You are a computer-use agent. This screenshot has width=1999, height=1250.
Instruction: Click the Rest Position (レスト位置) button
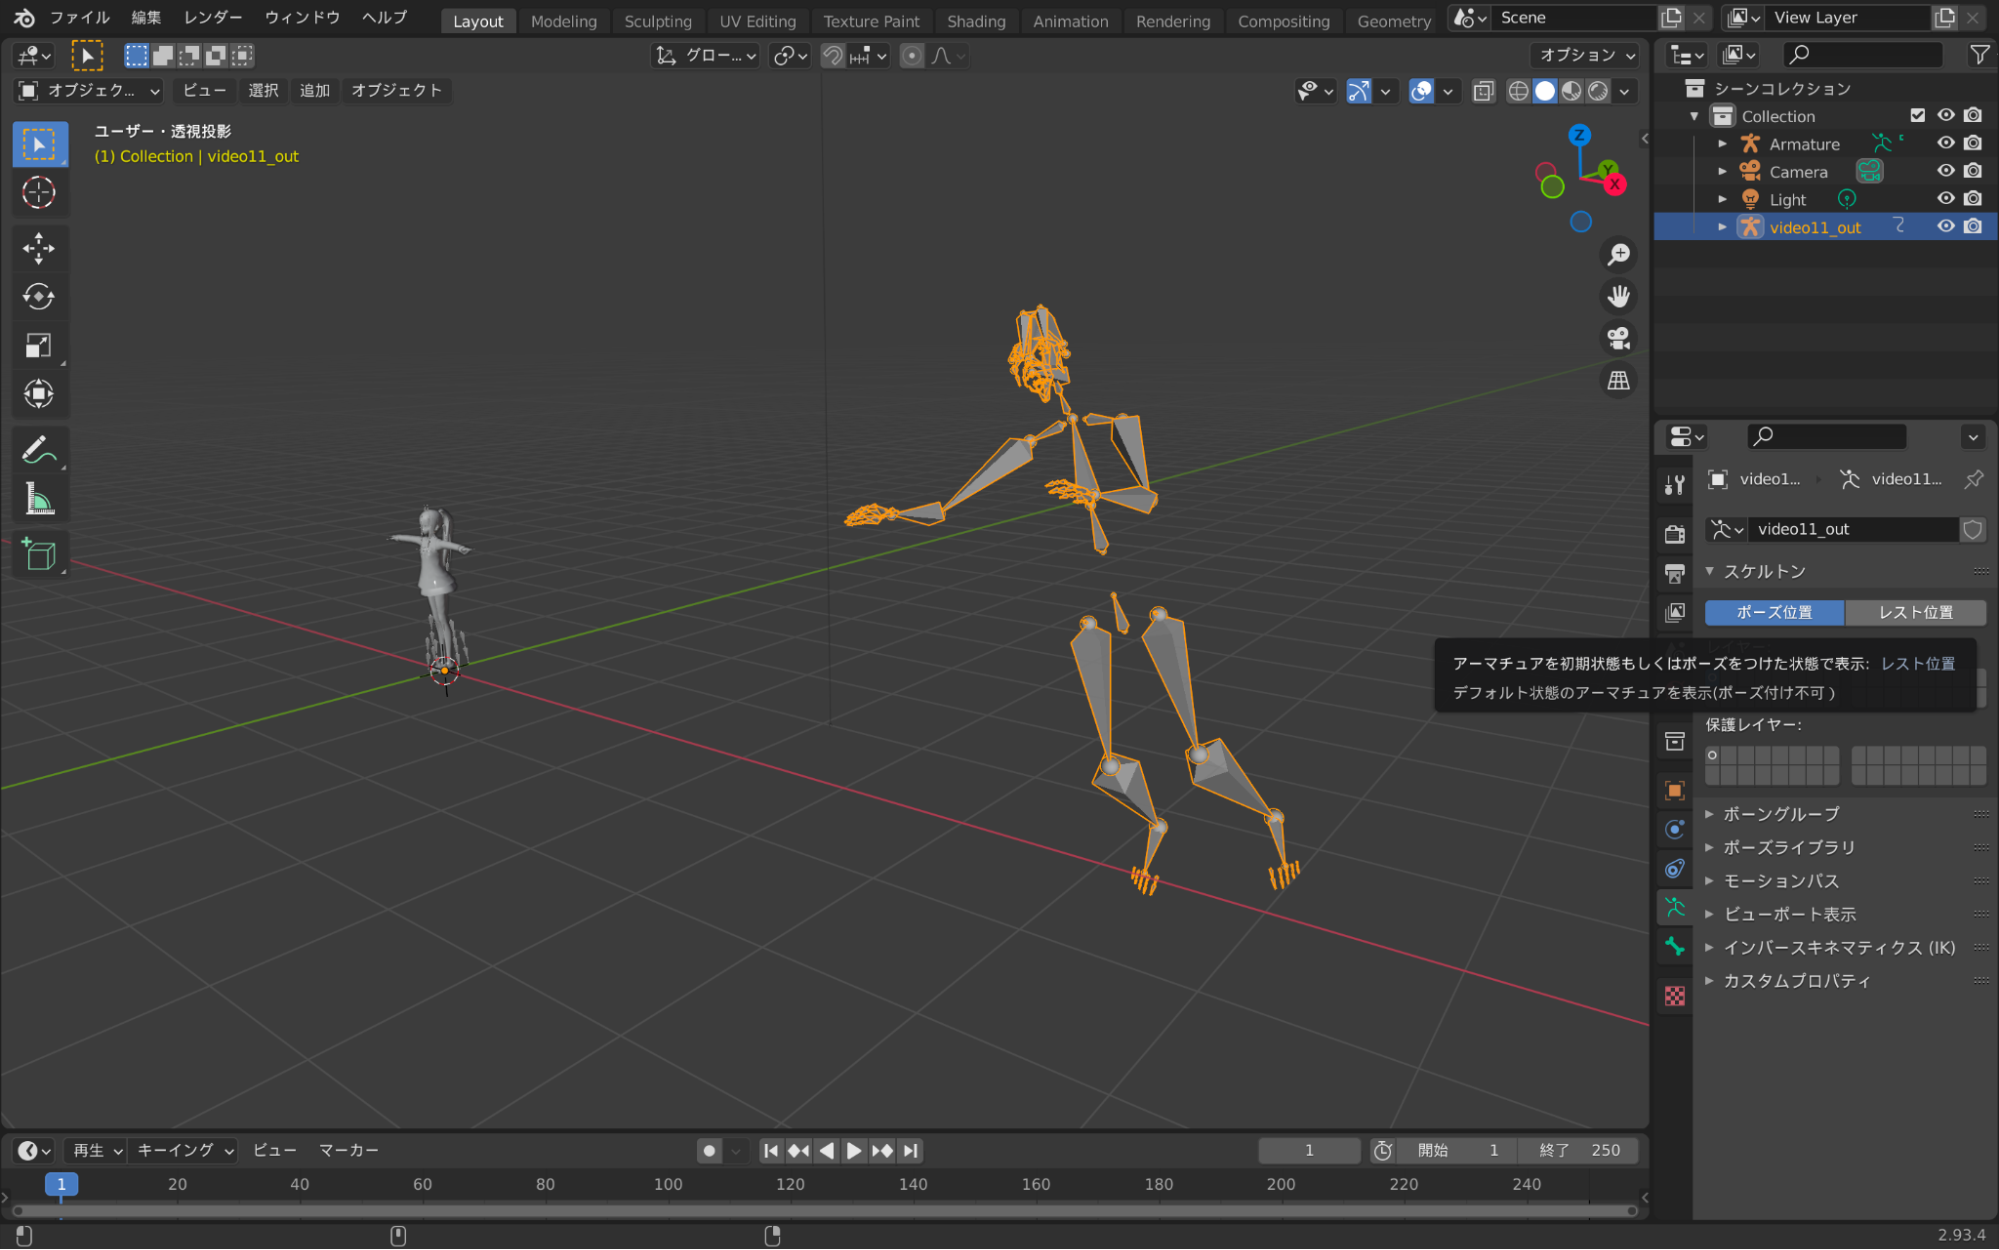tap(1915, 612)
